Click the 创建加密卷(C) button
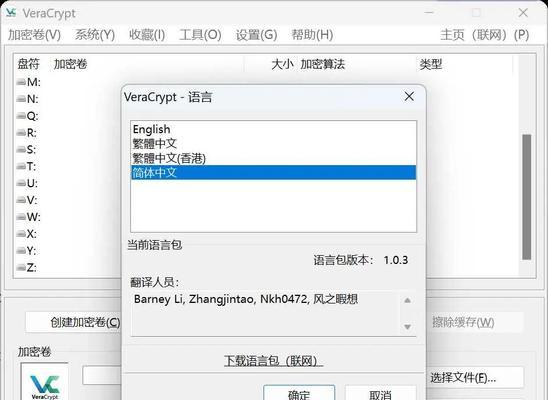Image resolution: width=548 pixels, height=400 pixels. (73, 322)
